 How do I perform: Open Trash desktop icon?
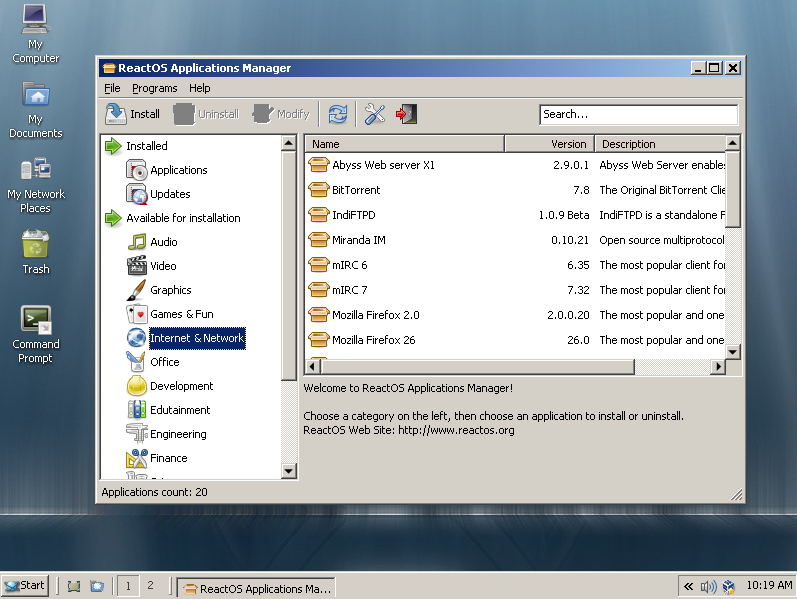point(35,252)
